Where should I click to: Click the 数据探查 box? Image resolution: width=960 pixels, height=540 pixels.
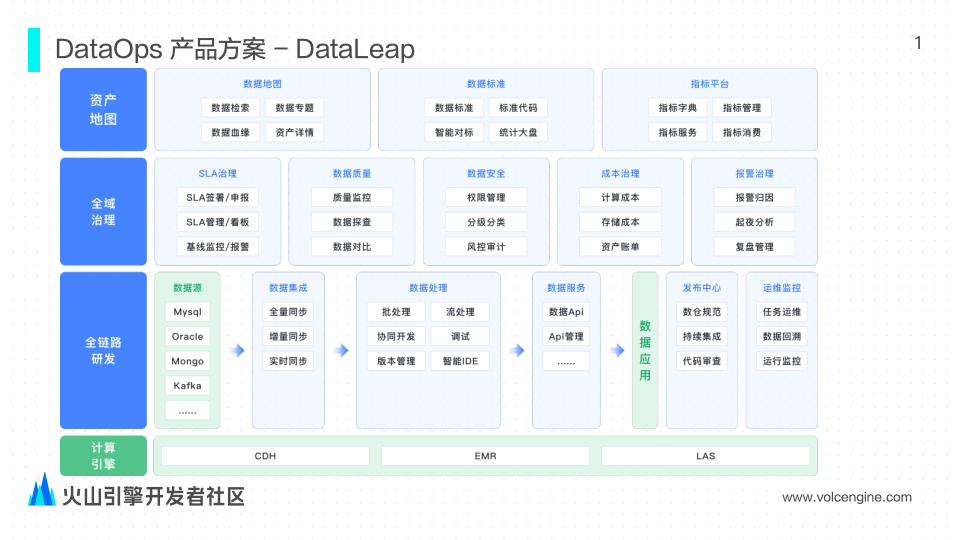pos(352,222)
